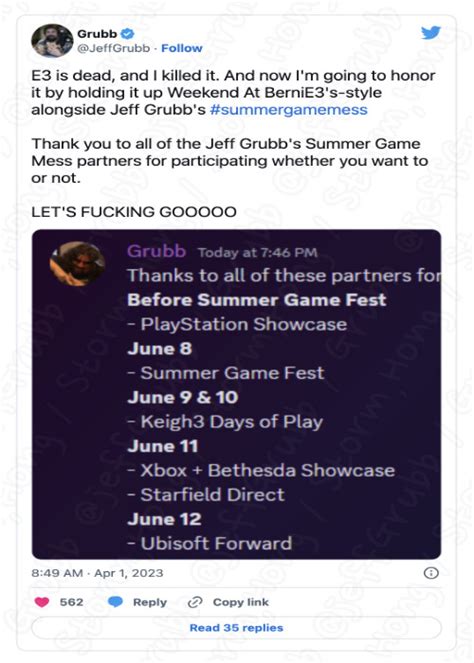
Task: Click the Reply speech bubble icon
Action: pos(115,602)
